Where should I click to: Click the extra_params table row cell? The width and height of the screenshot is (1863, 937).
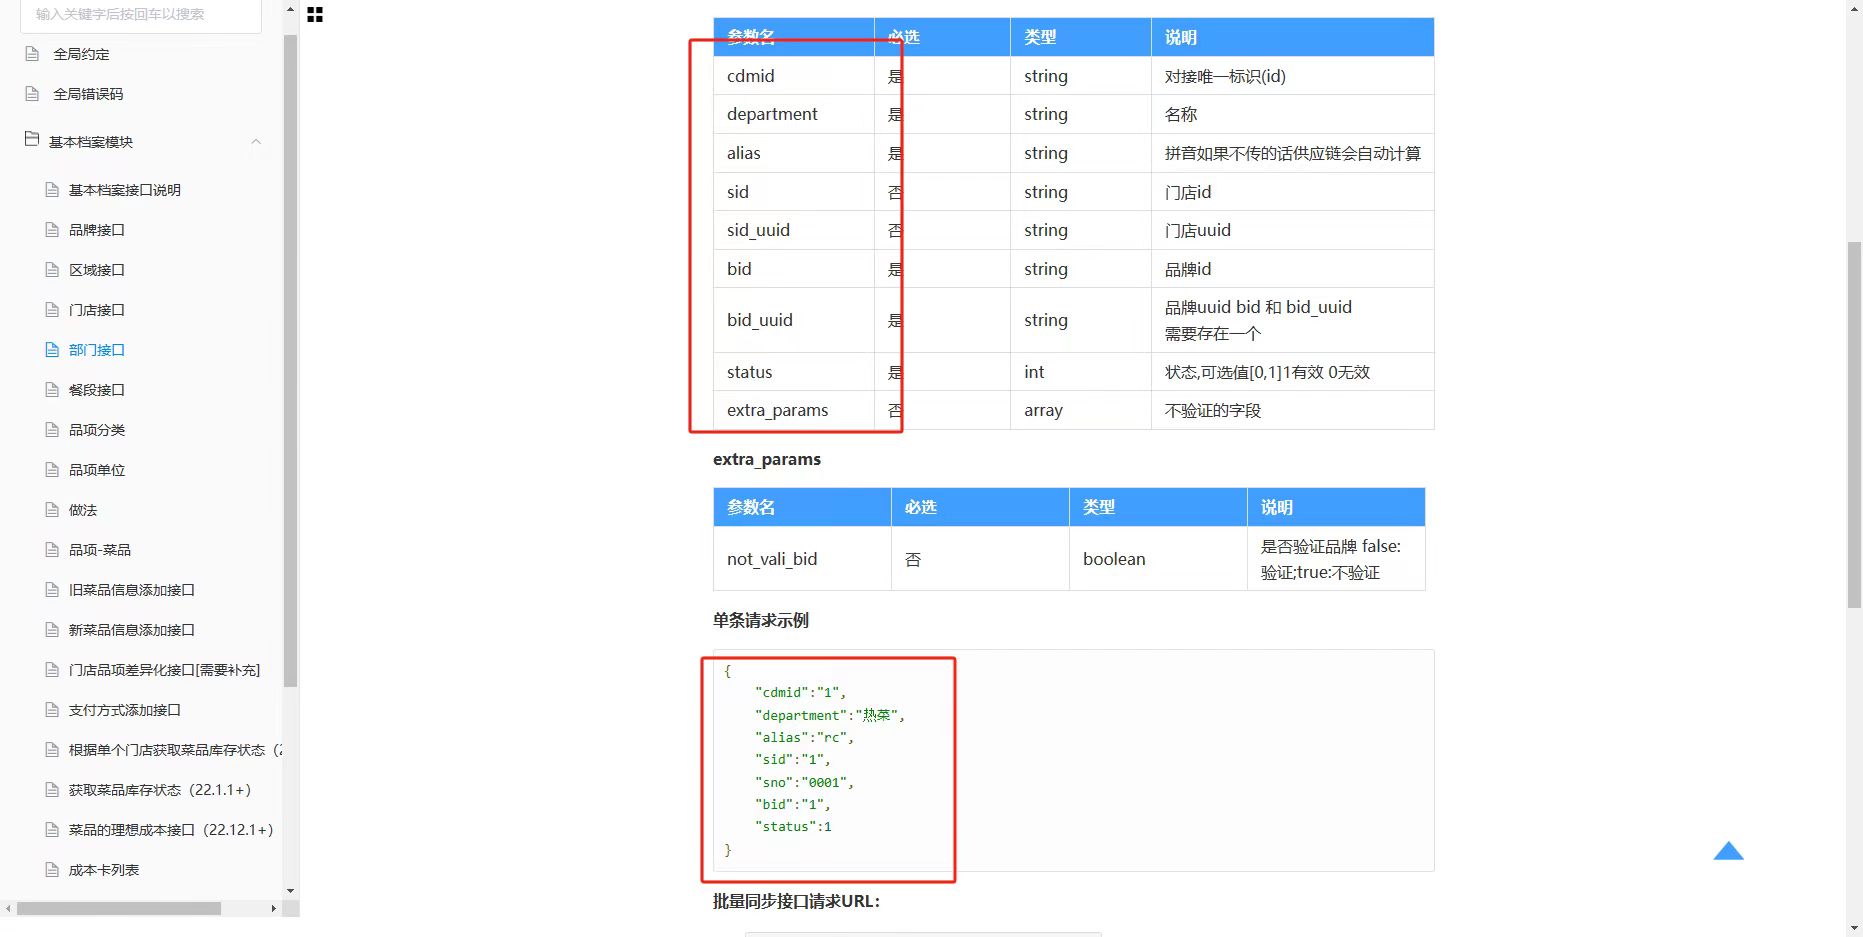pyautogui.click(x=794, y=410)
